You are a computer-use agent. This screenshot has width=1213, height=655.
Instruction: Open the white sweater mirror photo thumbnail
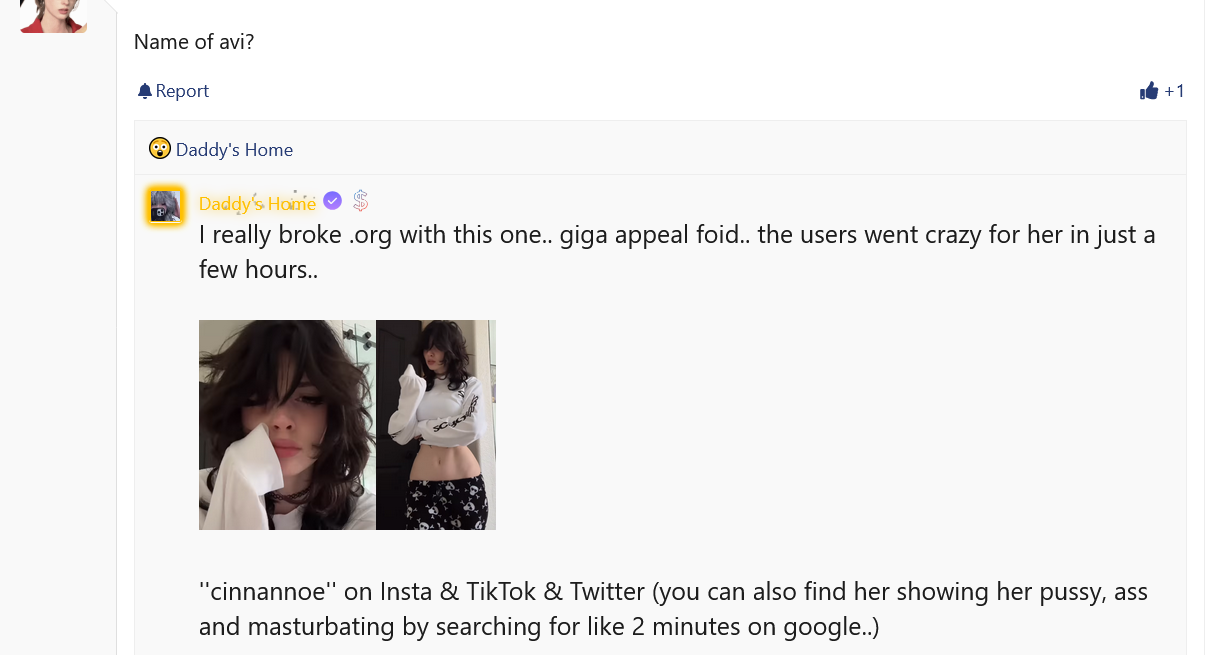point(436,425)
